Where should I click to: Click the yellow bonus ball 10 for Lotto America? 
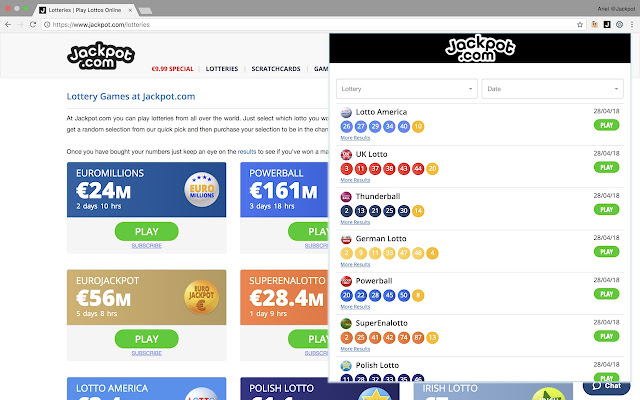pyautogui.click(x=418, y=127)
